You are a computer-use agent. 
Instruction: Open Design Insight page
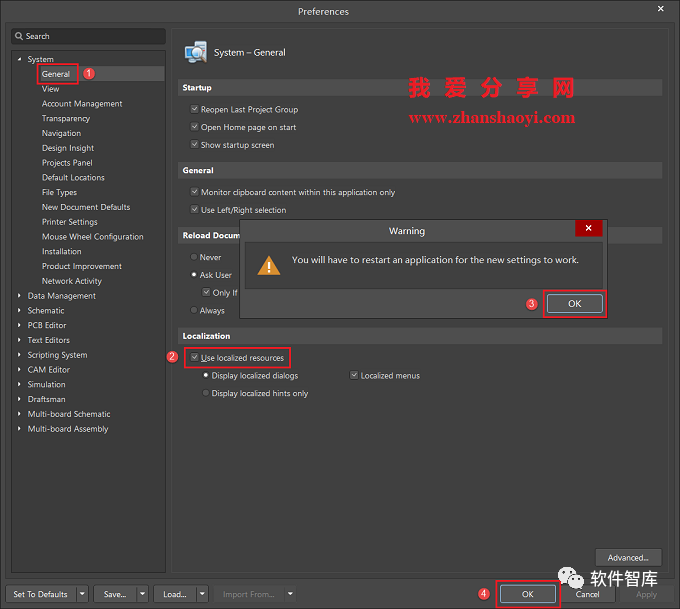coord(68,148)
